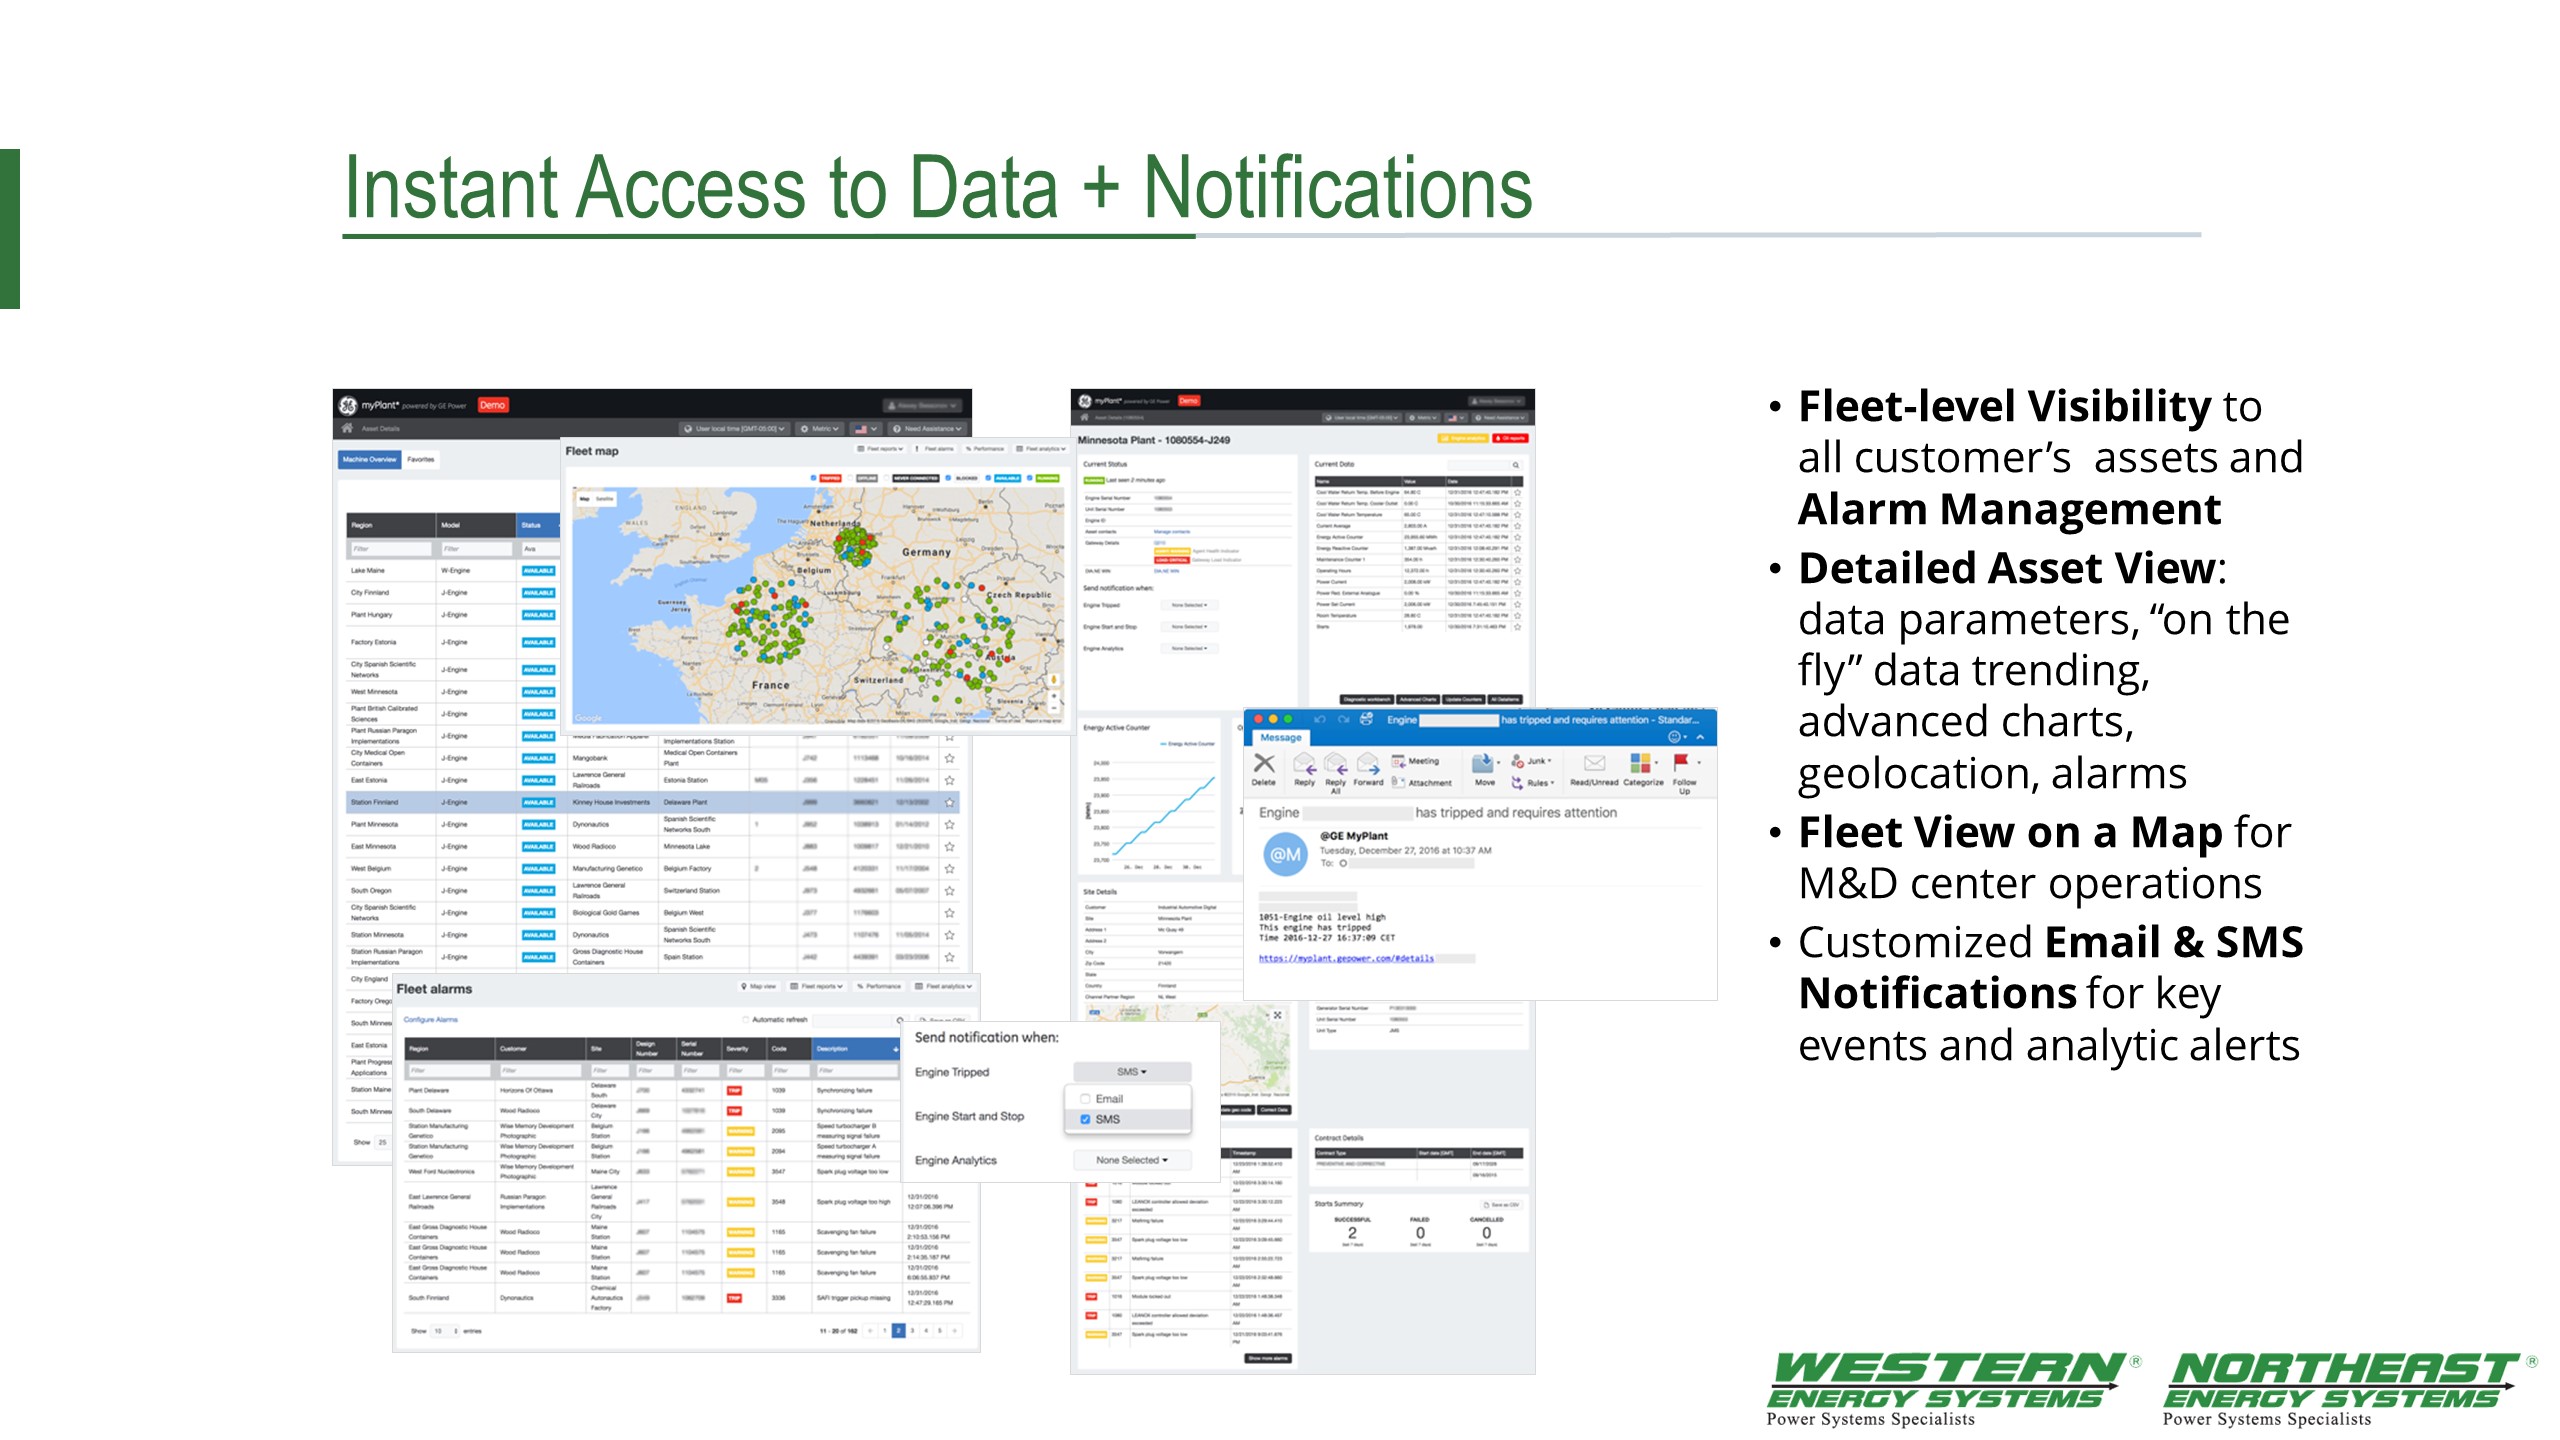Screen dimensions: 2560x1440
Task: Expand the Metric units dropdown
Action: 820,428
